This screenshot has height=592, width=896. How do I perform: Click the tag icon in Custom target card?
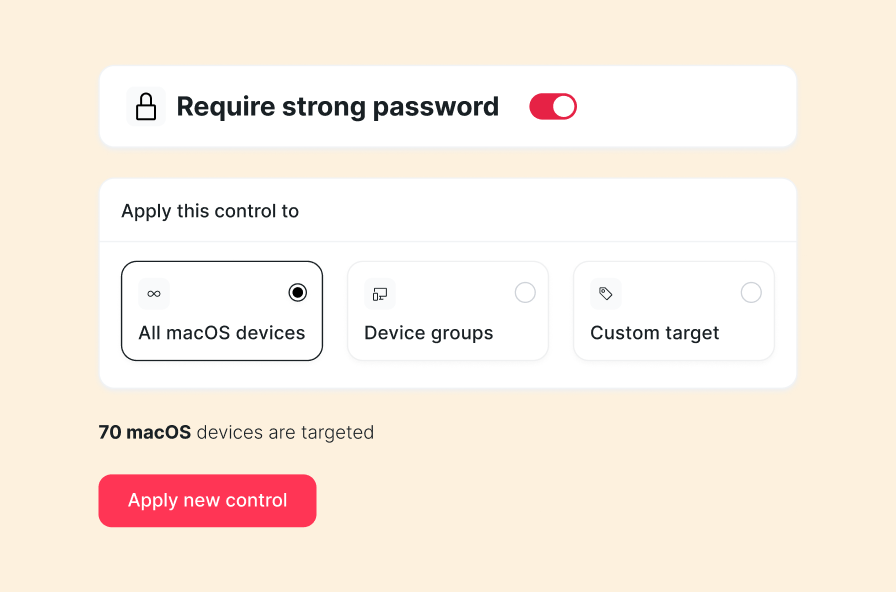point(606,294)
